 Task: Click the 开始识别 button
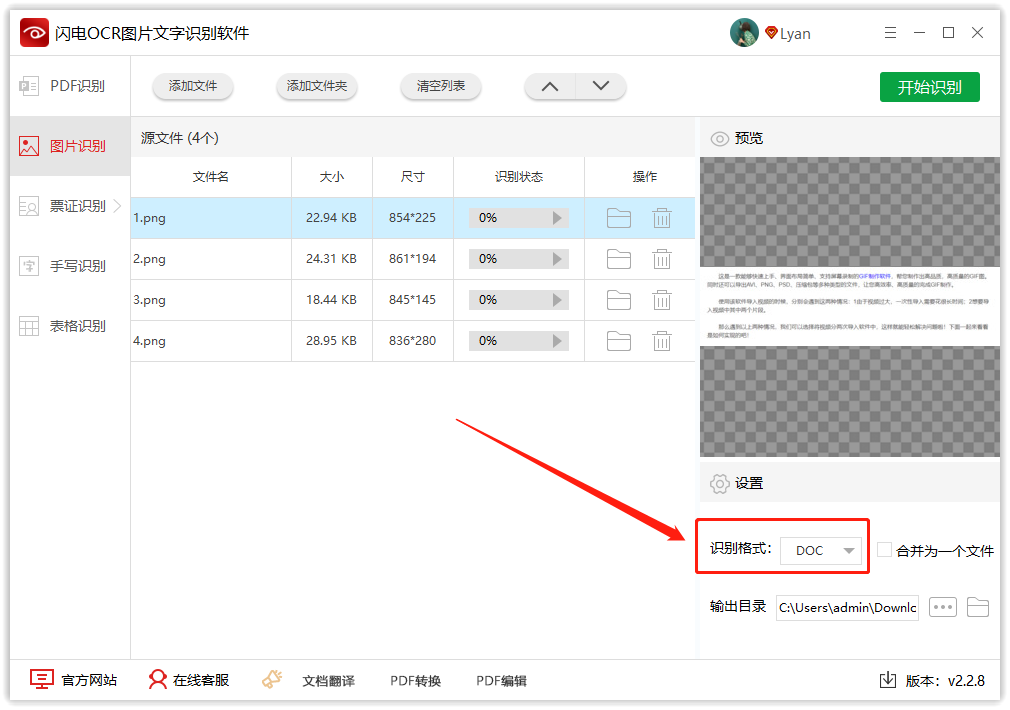[x=930, y=87]
